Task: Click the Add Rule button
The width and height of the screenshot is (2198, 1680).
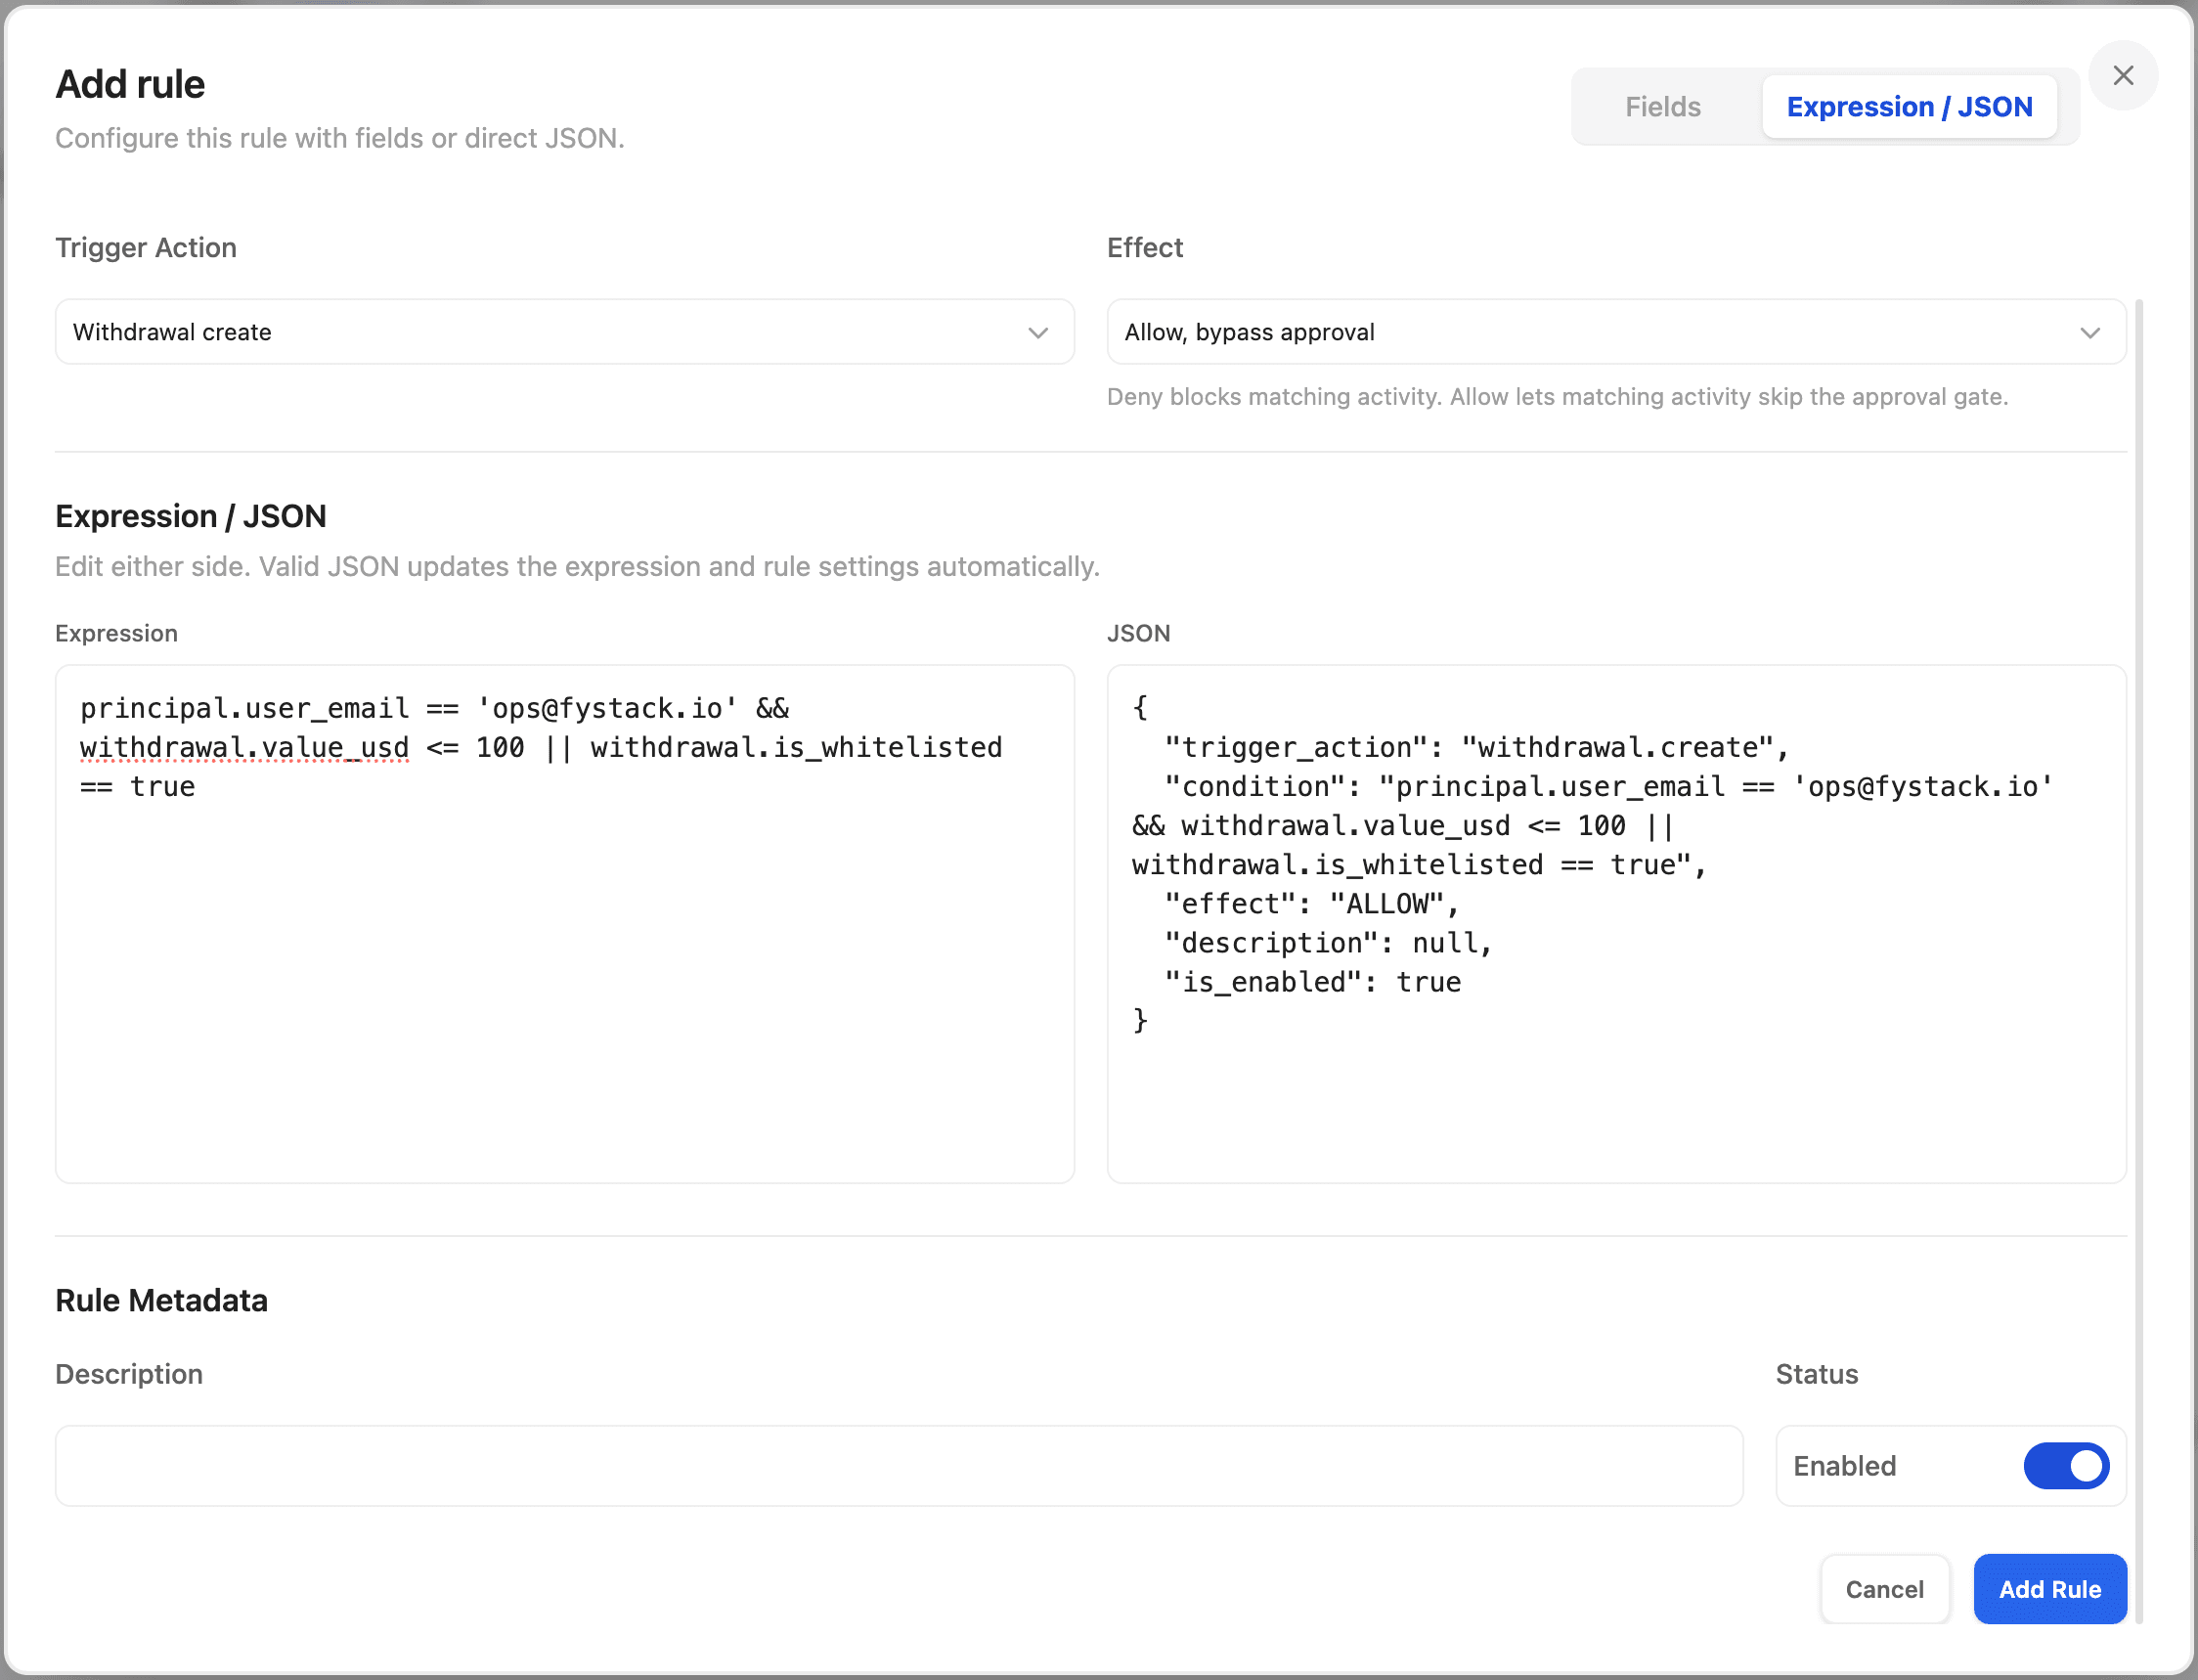Action: pos(2049,1588)
